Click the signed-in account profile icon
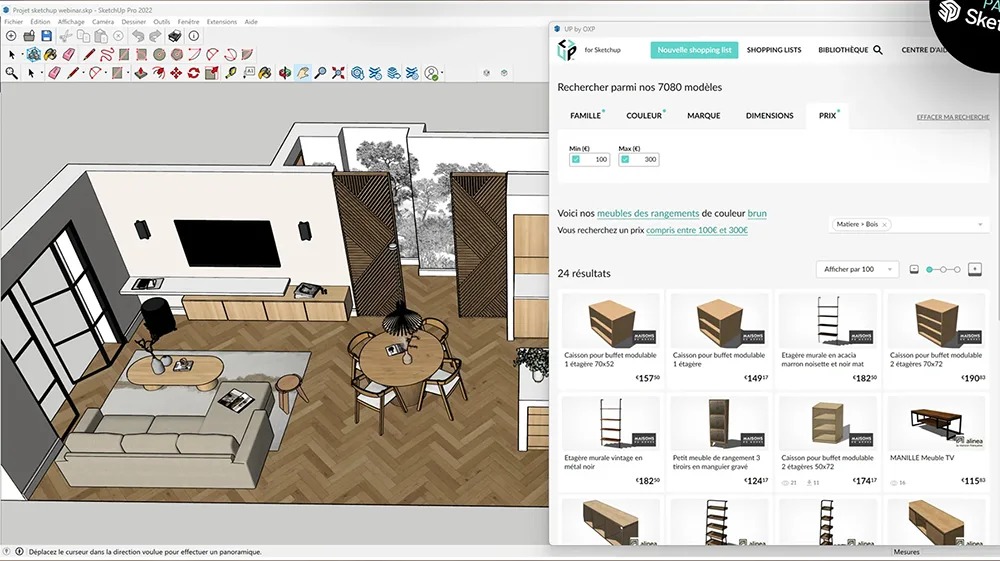 tap(432, 73)
